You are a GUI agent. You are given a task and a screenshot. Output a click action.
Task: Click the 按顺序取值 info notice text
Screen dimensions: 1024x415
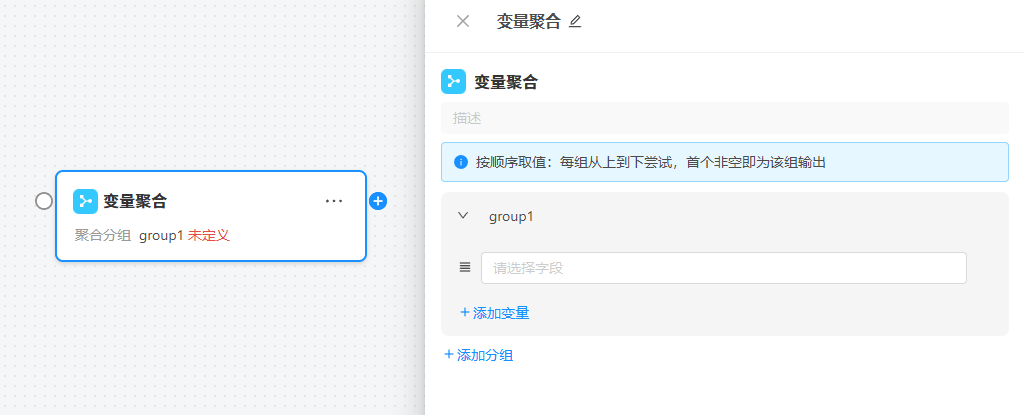coord(650,162)
